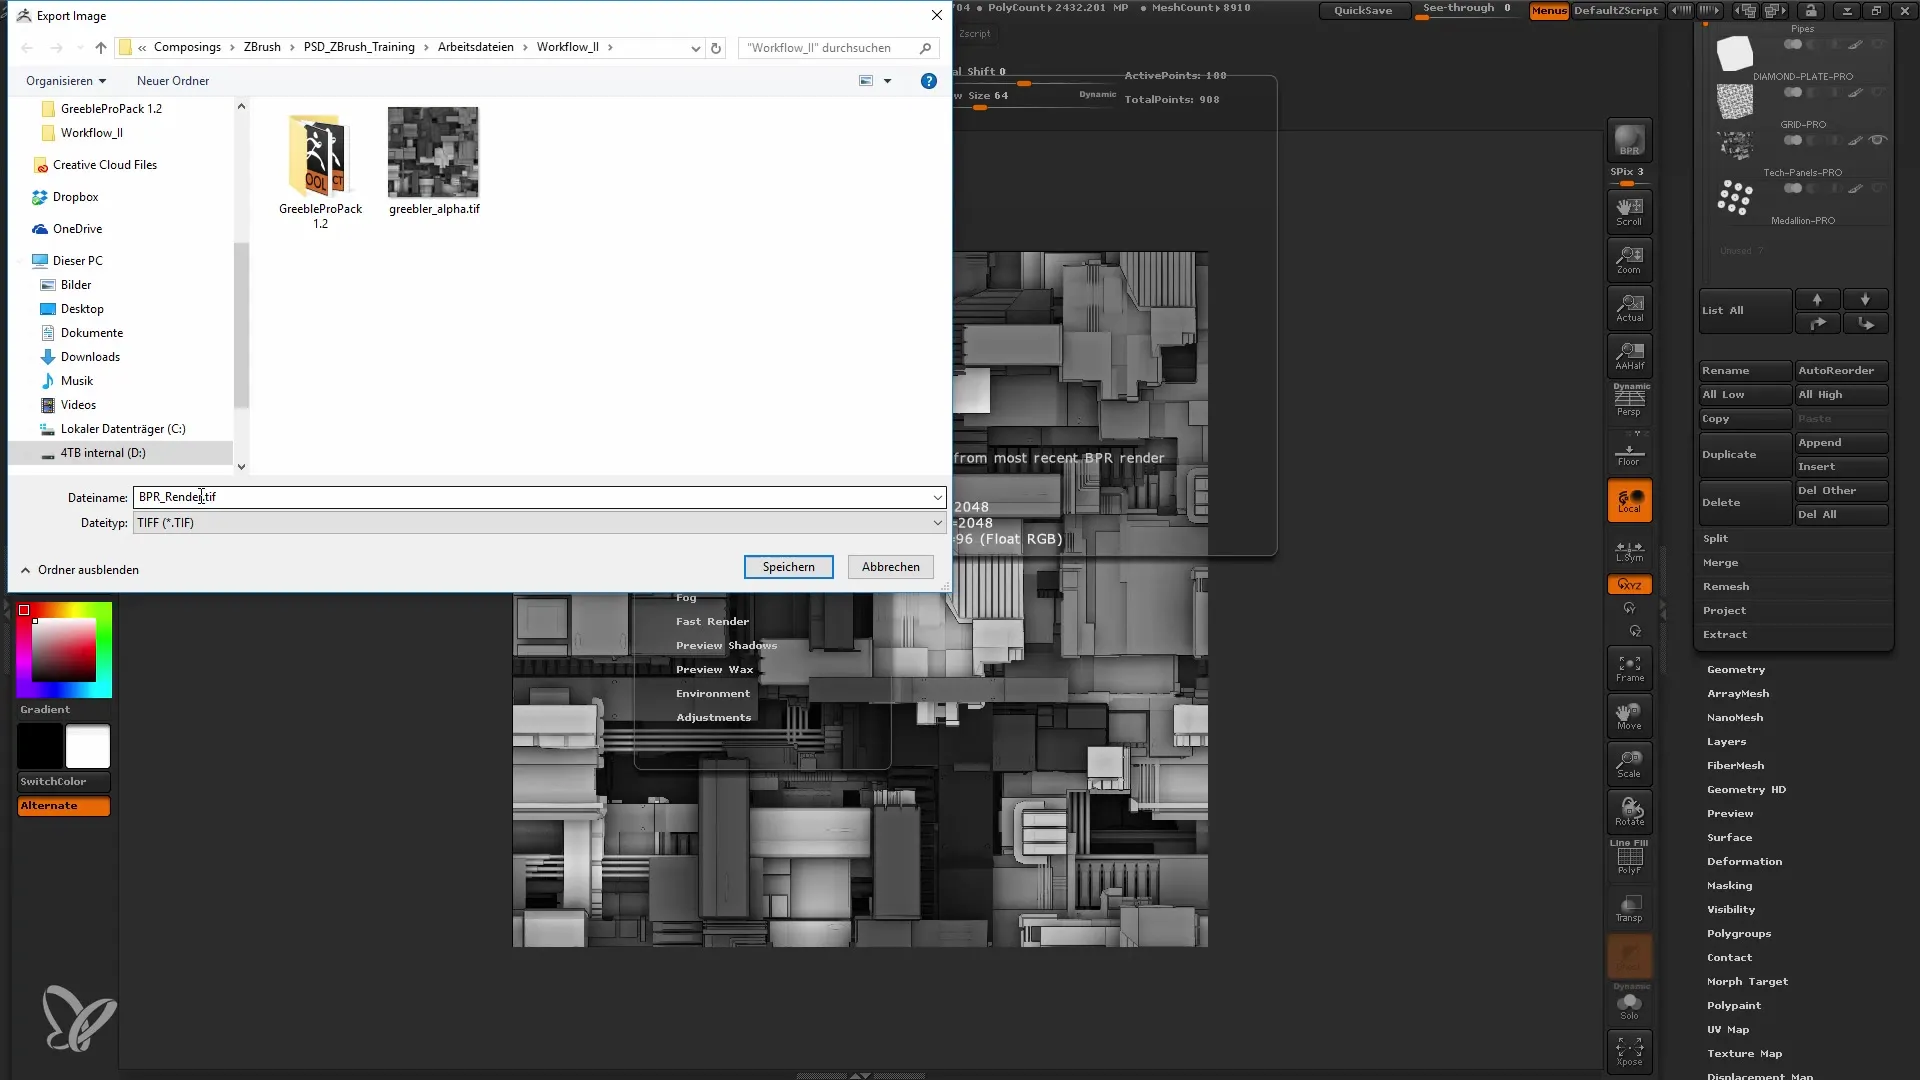1920x1080 pixels.
Task: Select Fast Render from render menu
Action: [x=713, y=620]
